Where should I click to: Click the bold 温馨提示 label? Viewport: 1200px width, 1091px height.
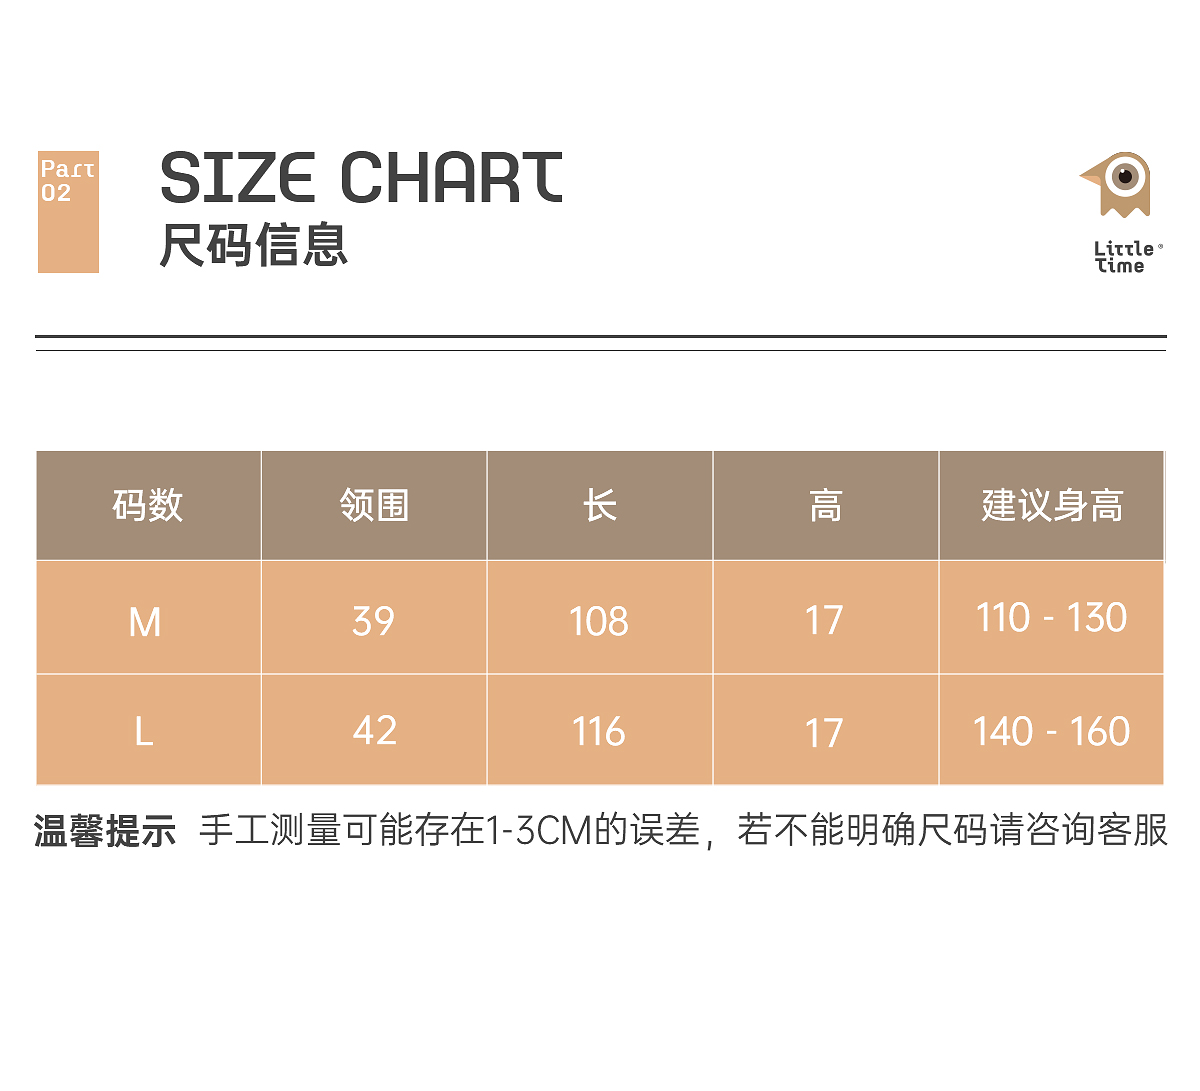[x=105, y=831]
